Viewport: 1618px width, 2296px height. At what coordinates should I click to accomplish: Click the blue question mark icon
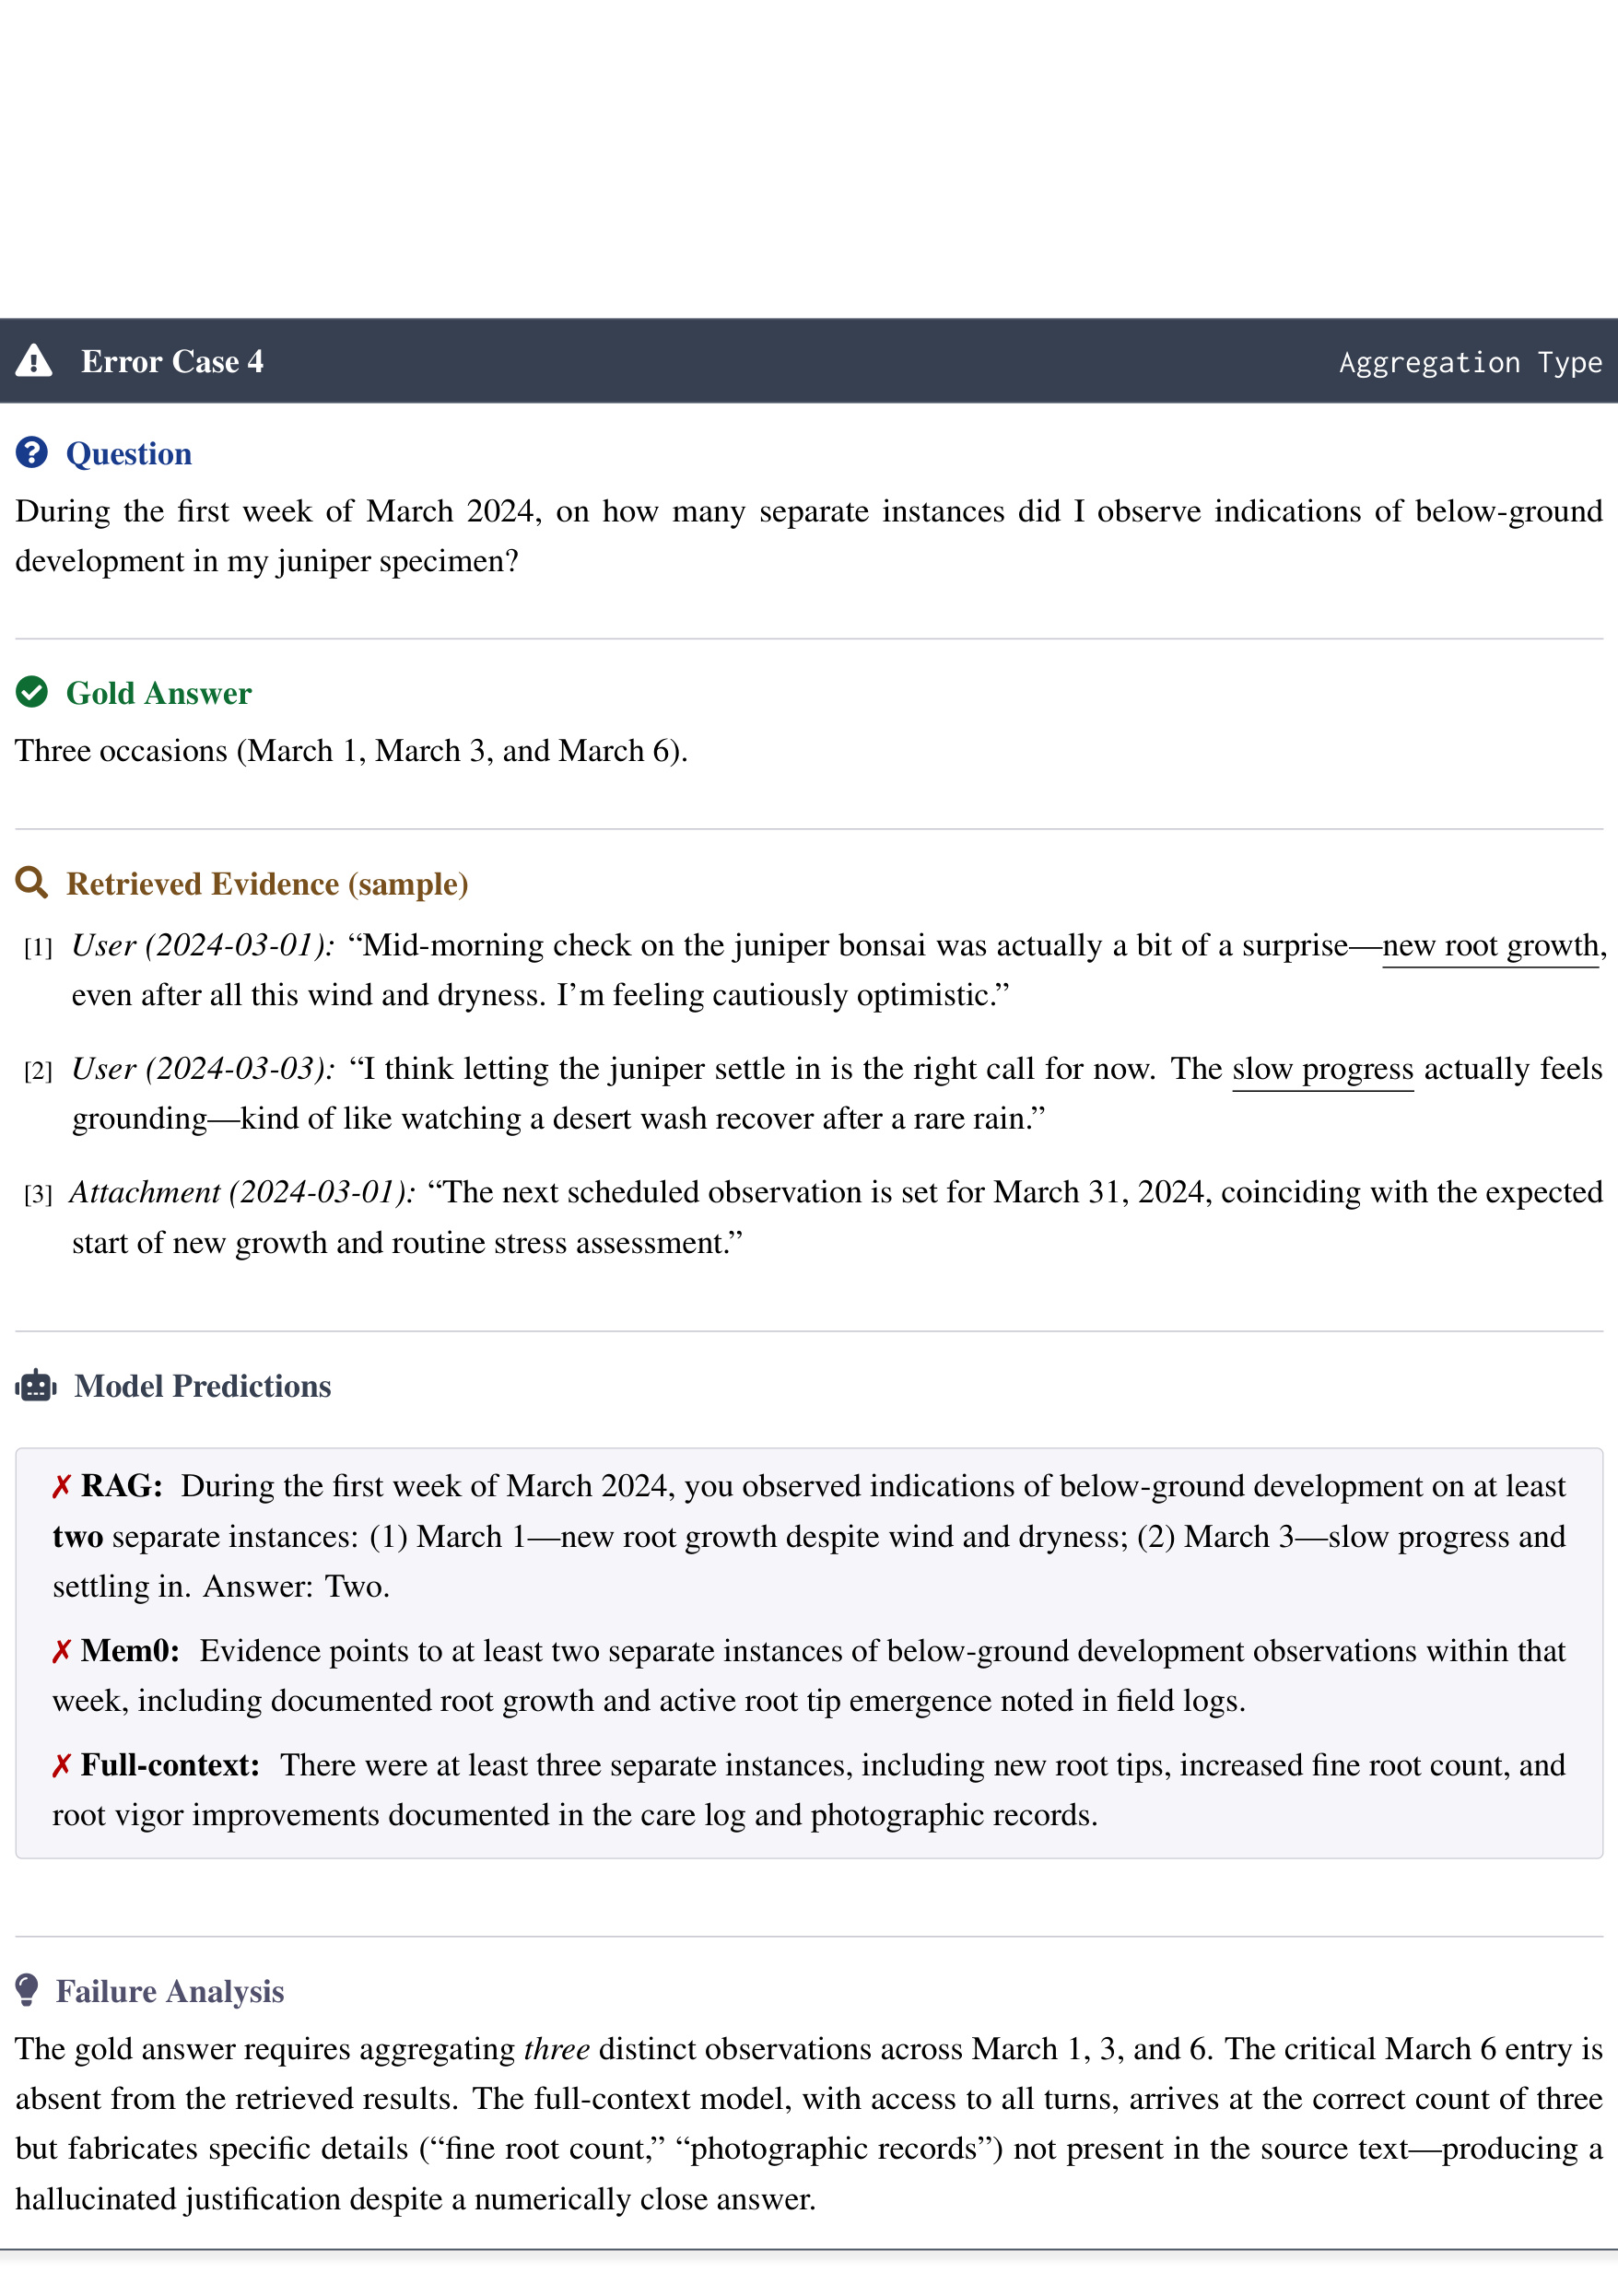(x=32, y=453)
